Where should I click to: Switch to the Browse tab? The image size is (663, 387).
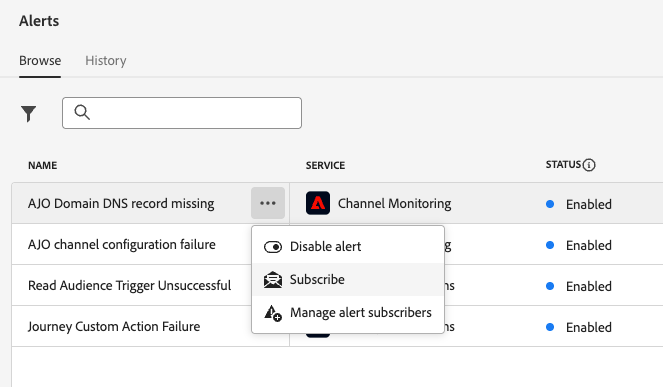40,60
